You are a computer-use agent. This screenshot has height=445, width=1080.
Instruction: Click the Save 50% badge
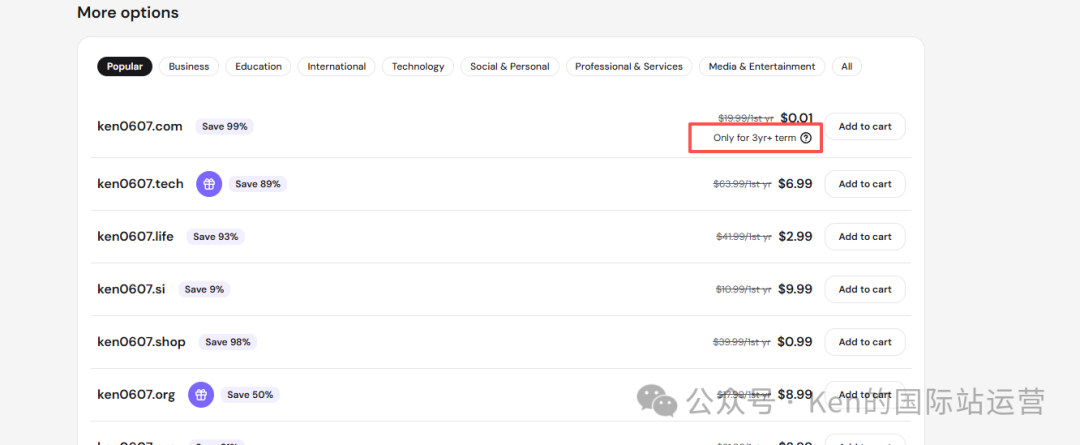(x=250, y=395)
